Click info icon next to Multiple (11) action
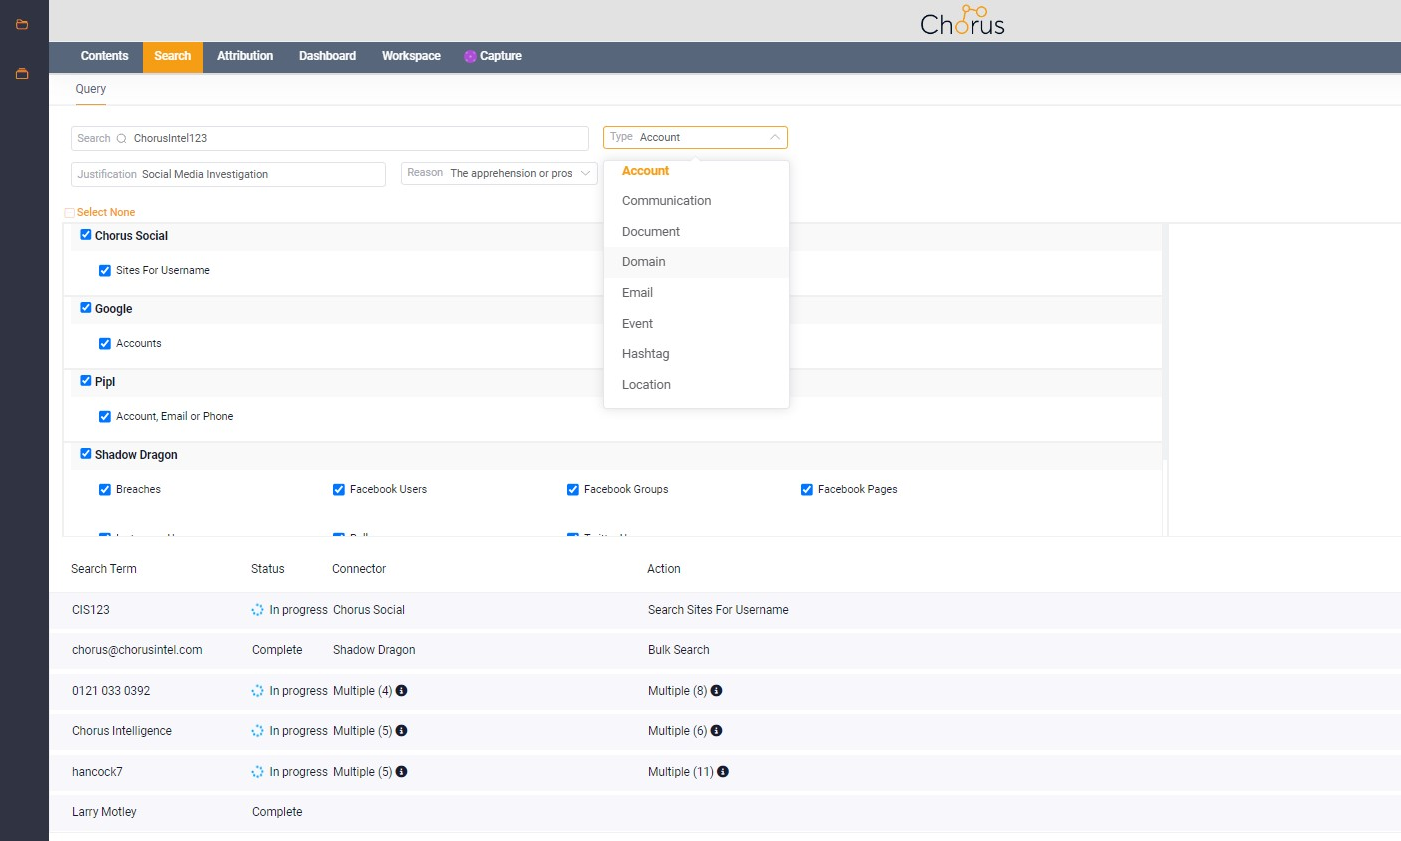 [723, 772]
